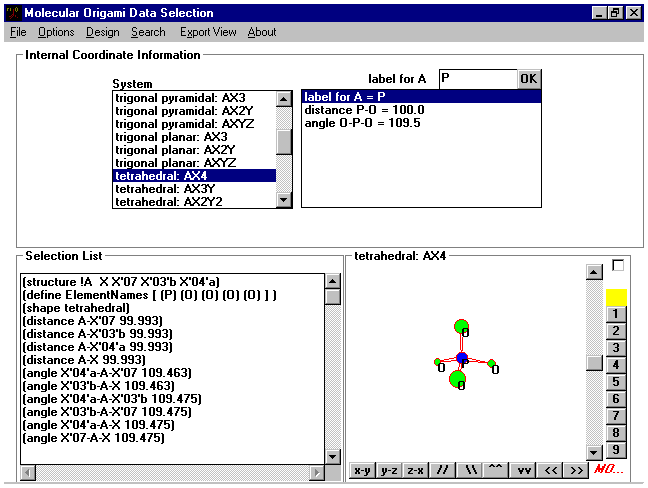Click the vv move down button
Image resolution: width=648 pixels, height=488 pixels.
[x=524, y=470]
